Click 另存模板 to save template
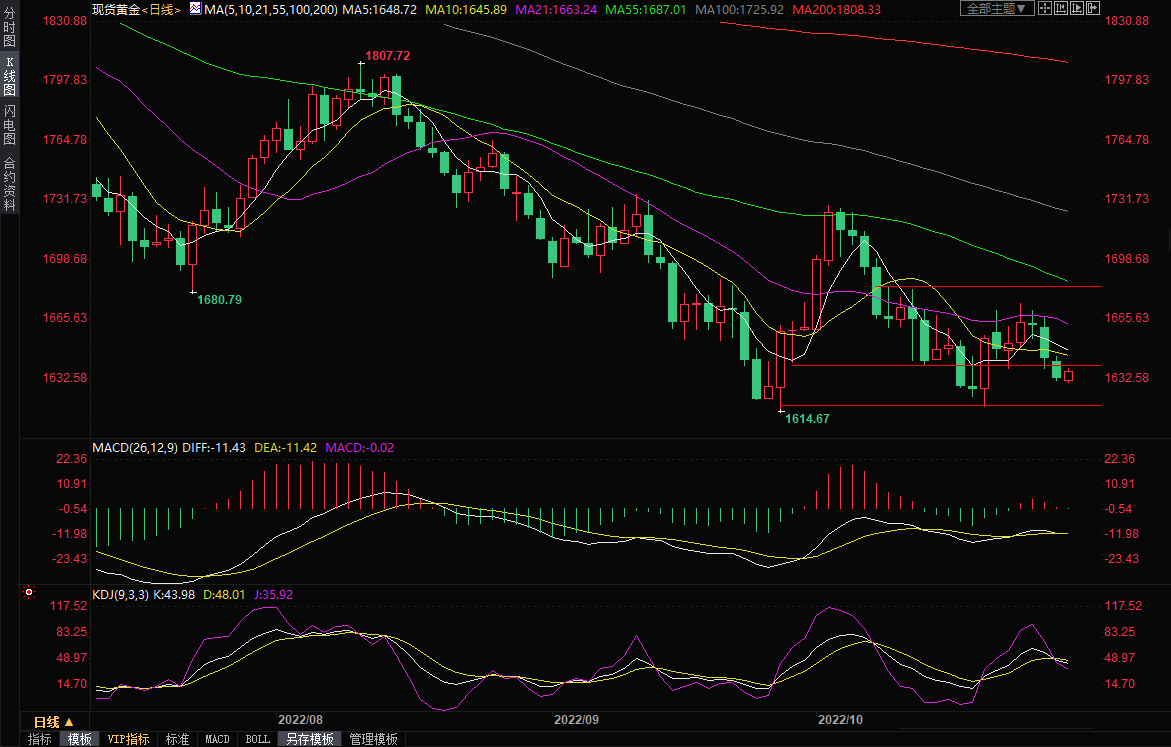1171x747 pixels. 310,739
